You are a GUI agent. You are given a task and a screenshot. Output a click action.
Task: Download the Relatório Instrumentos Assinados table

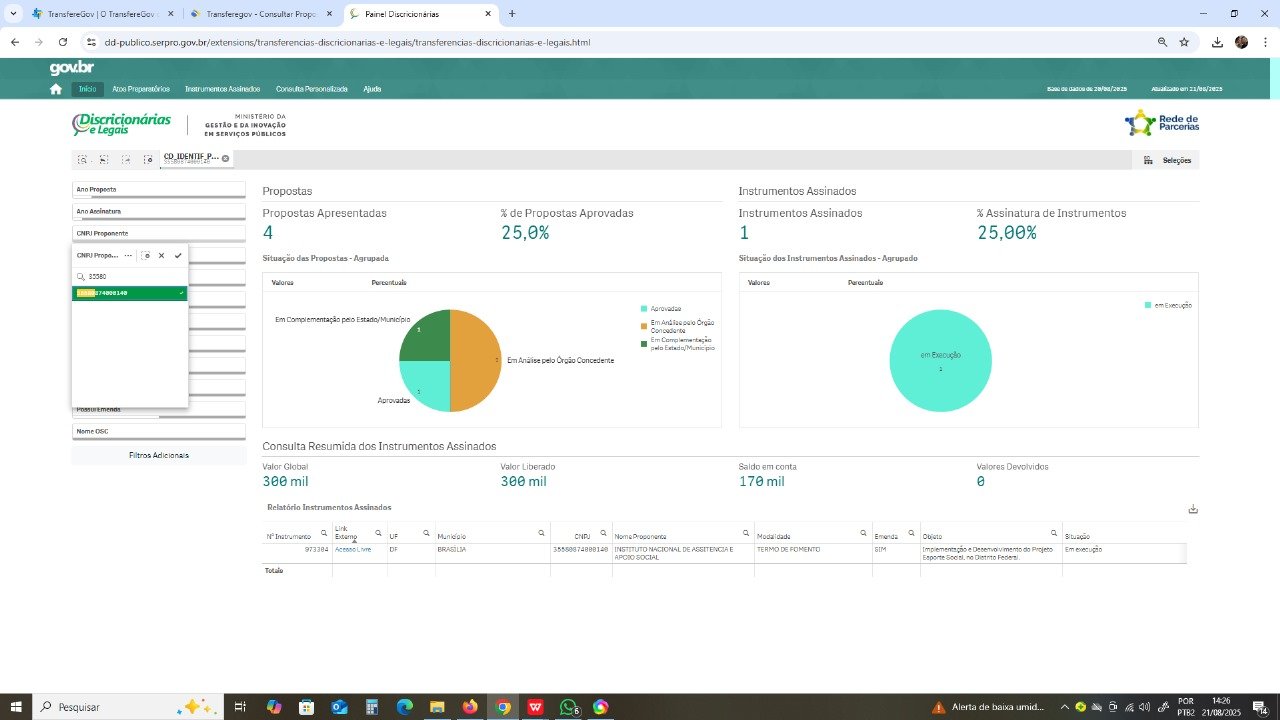(1193, 509)
